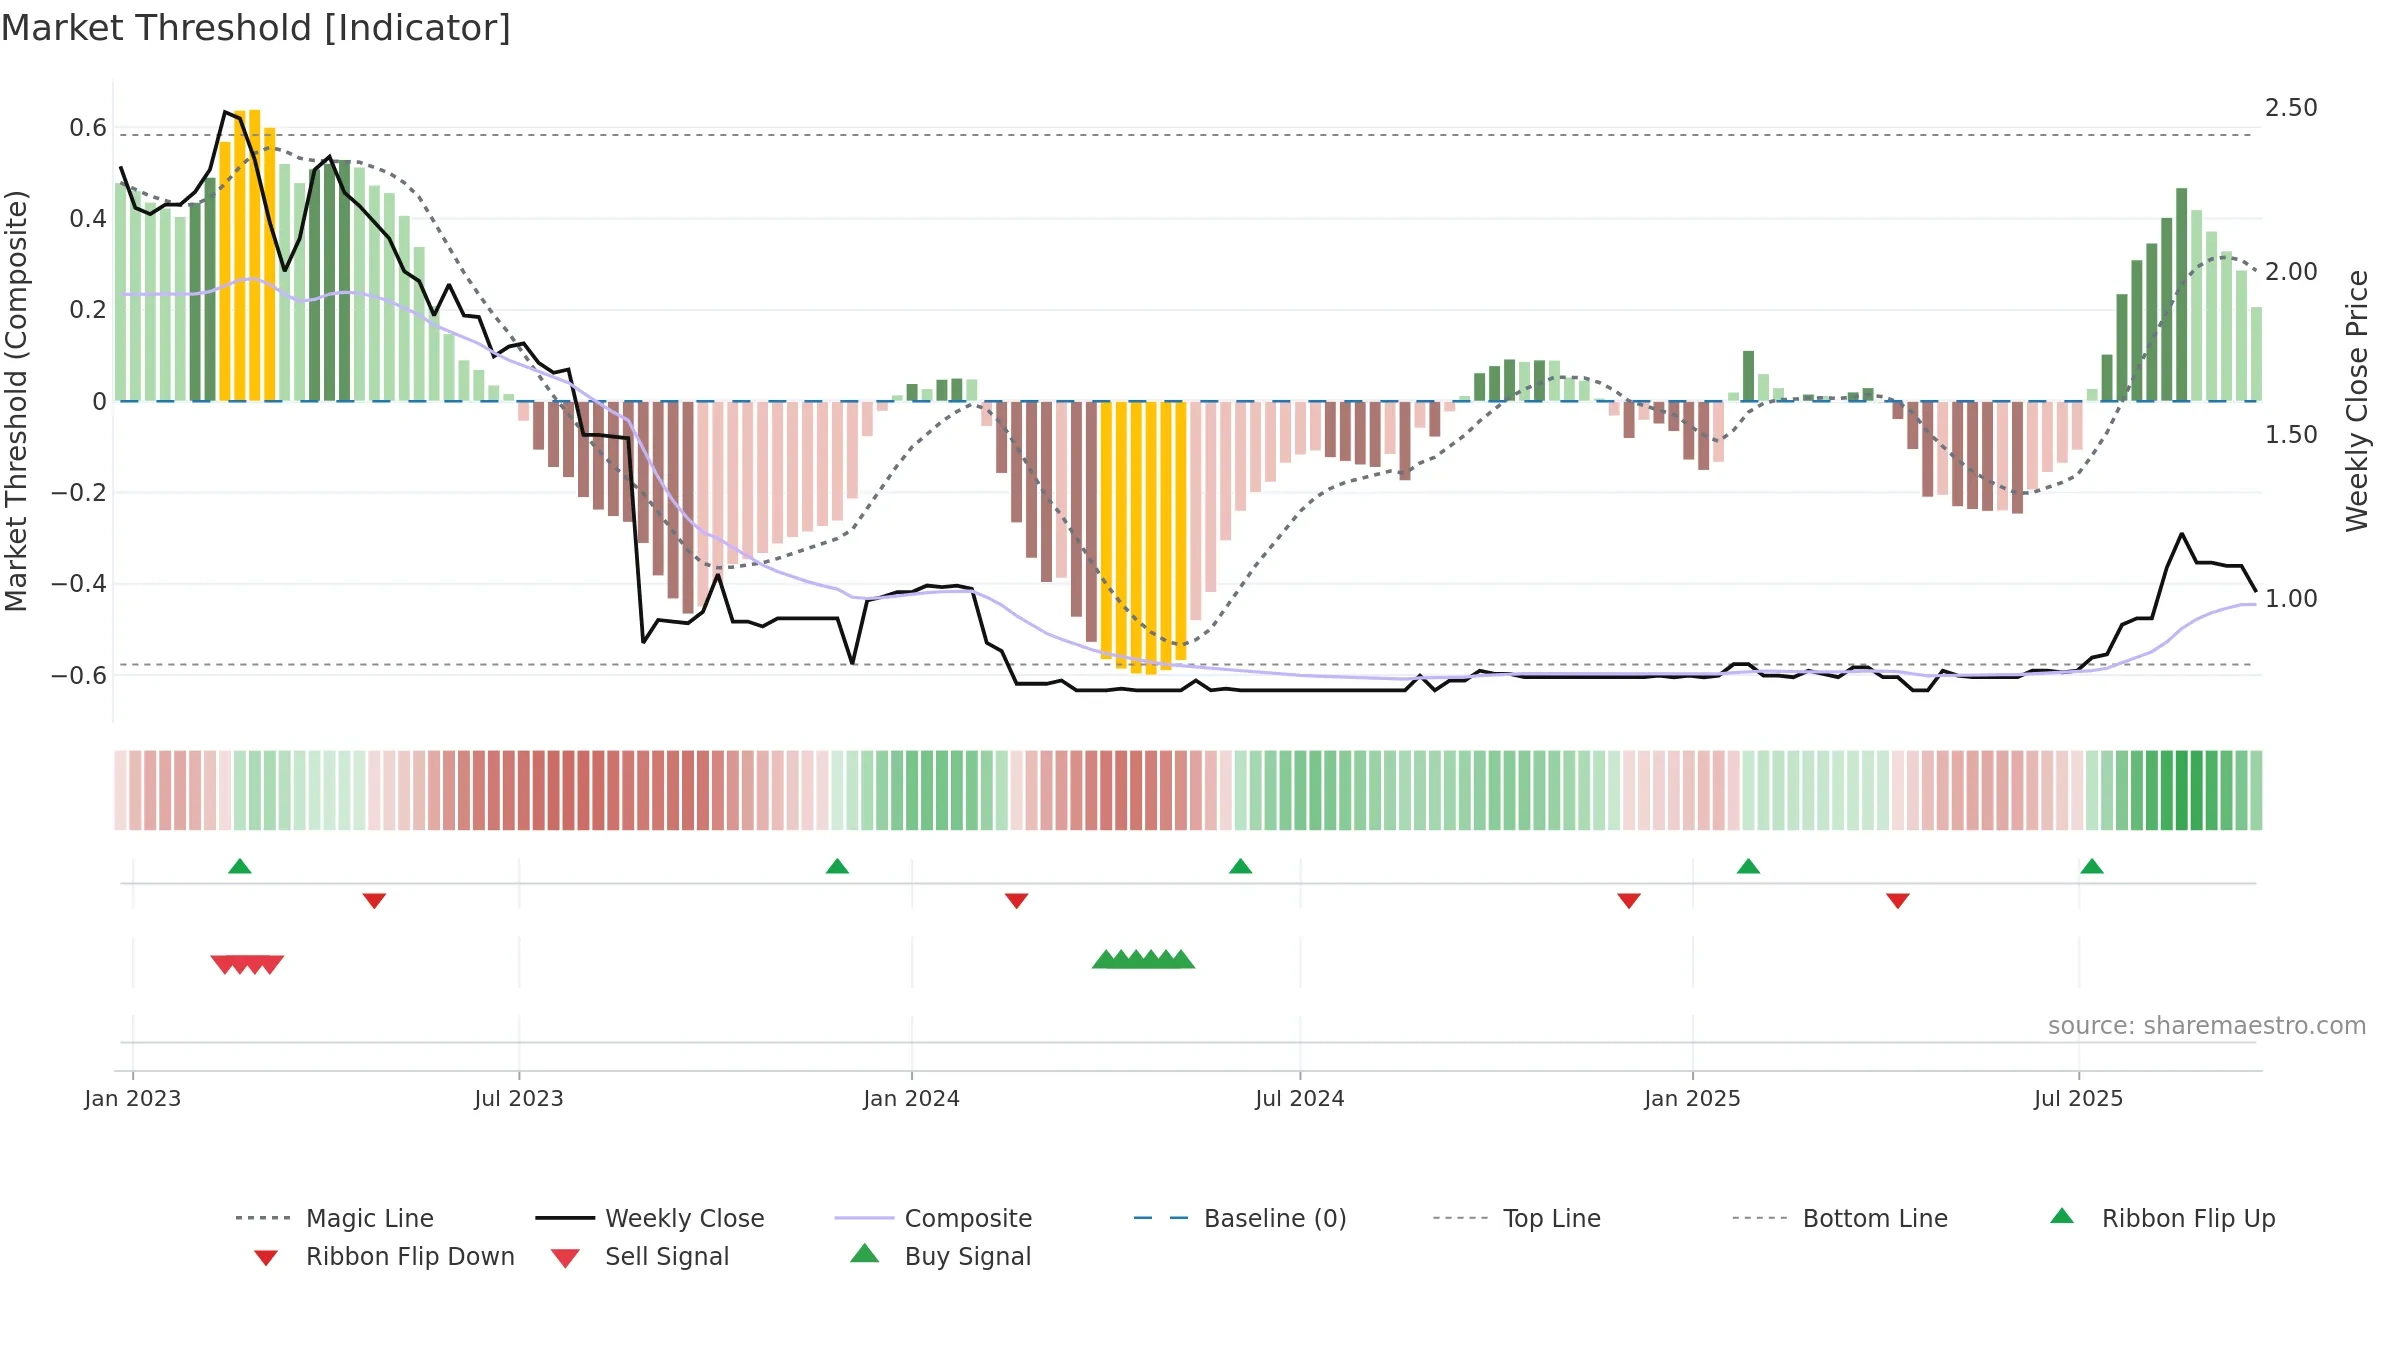Toggle the Weekly Close legend entry
Image resolution: width=2400 pixels, height=1350 pixels.
[649, 1218]
